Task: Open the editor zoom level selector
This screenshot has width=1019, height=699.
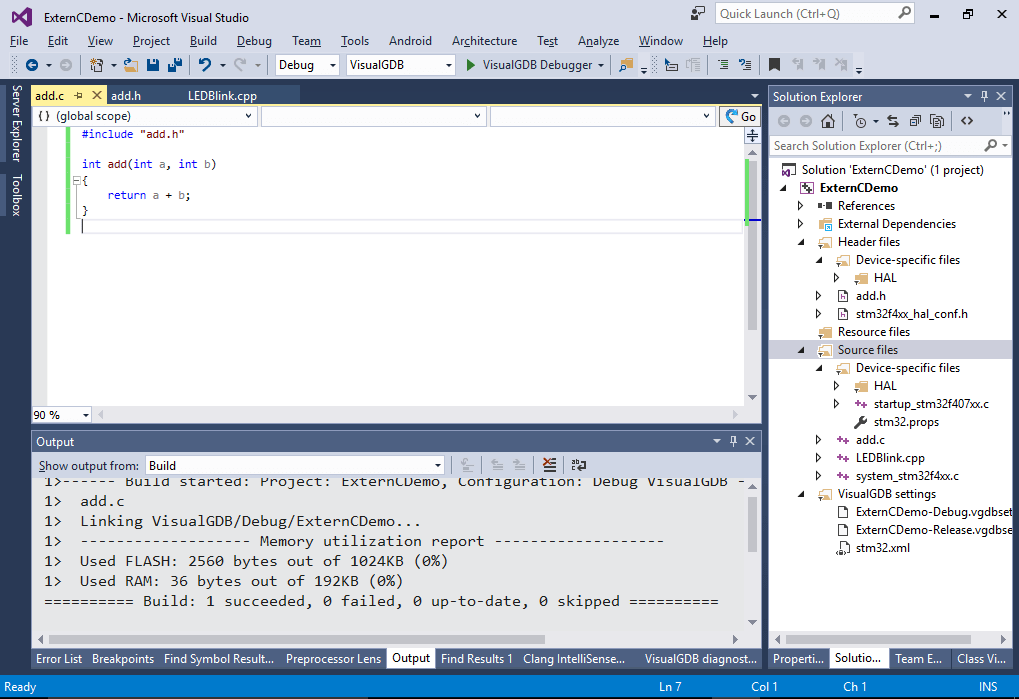Action: pyautogui.click(x=59, y=414)
